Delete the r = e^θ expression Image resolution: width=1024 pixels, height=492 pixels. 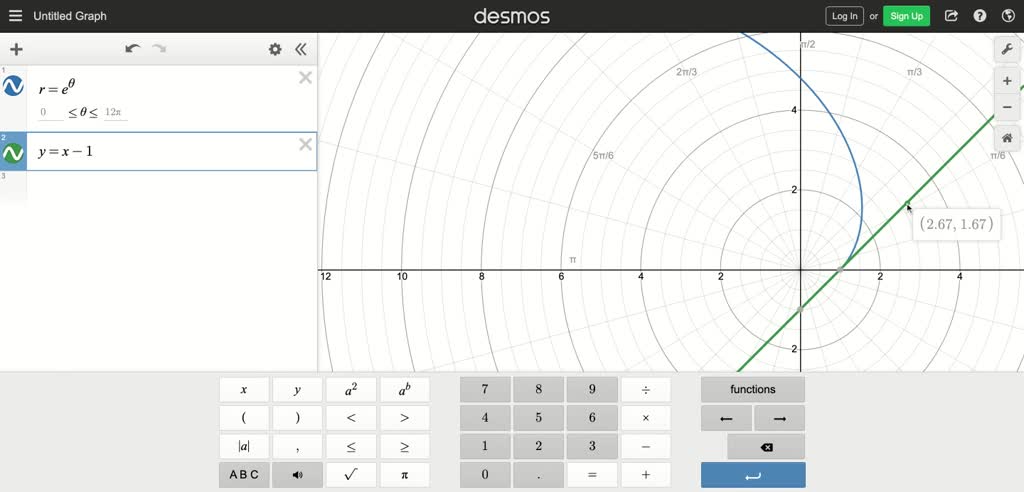coord(305,78)
